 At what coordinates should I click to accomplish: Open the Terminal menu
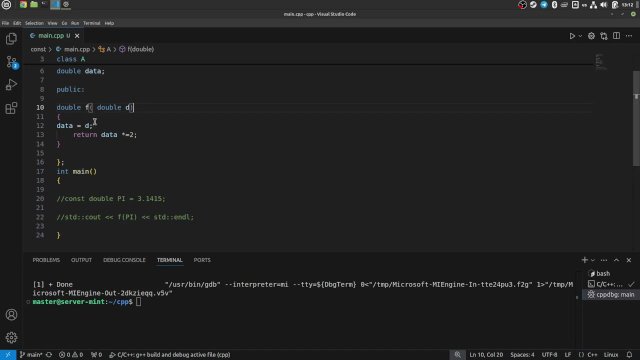(x=91, y=23)
